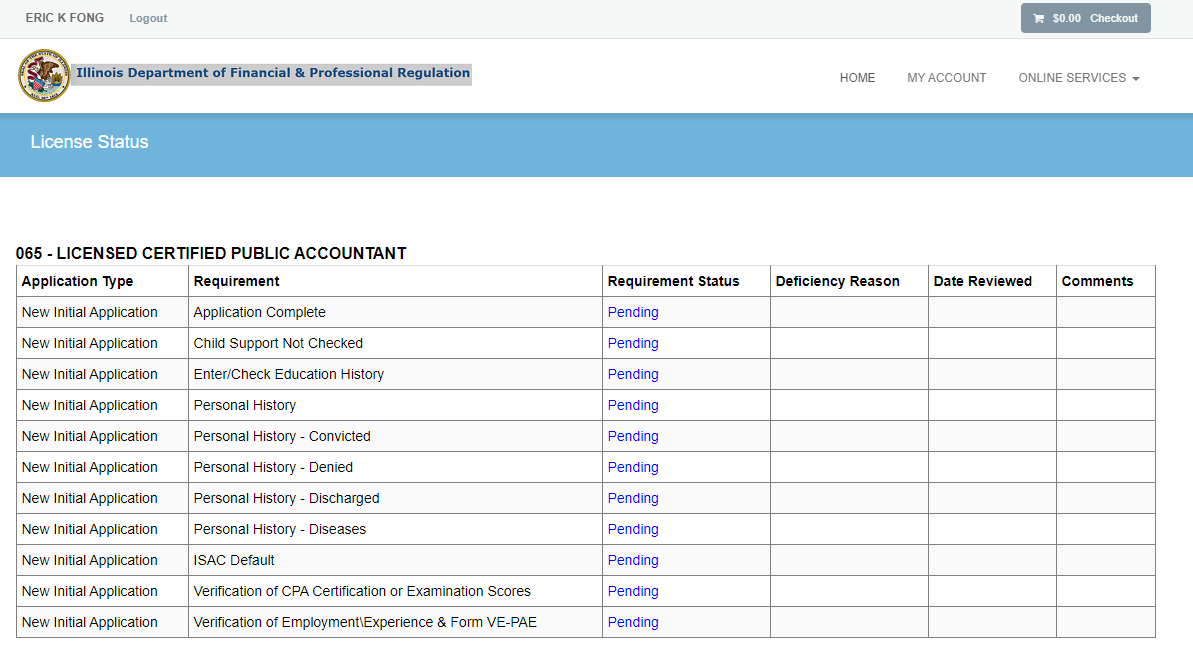Select Verification of Employment\Experience & Form VE-PAE
Viewport: 1193px width, 648px height.
[396, 623]
